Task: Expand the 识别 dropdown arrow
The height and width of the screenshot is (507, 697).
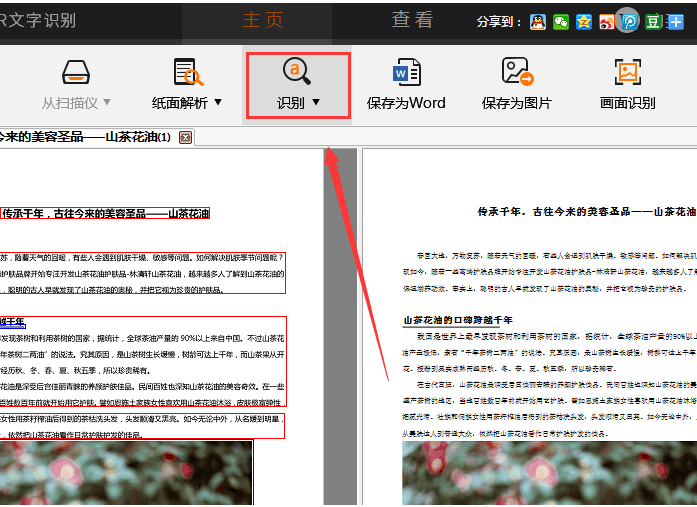Action: 316,102
